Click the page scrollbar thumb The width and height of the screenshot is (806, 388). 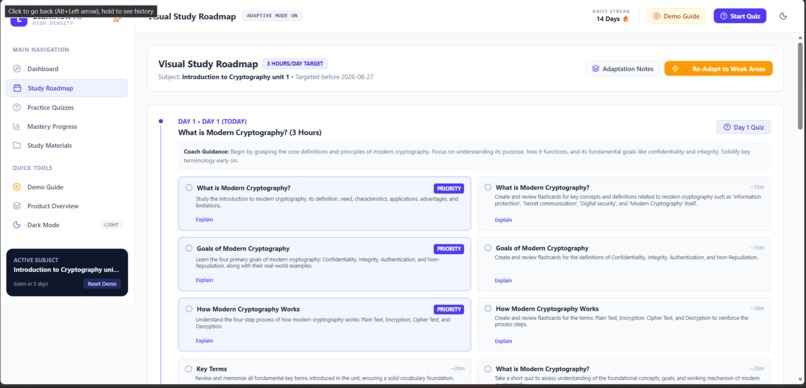(x=800, y=86)
